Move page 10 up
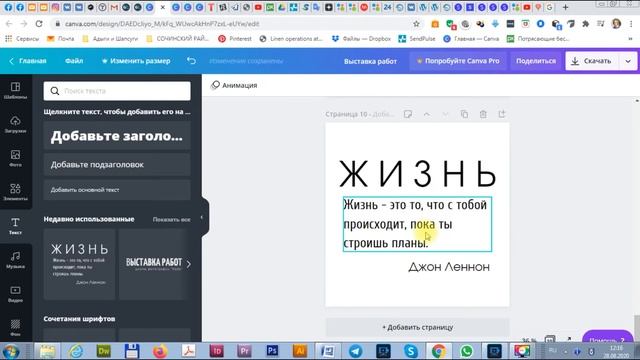The height and width of the screenshot is (360, 640). click(x=427, y=114)
